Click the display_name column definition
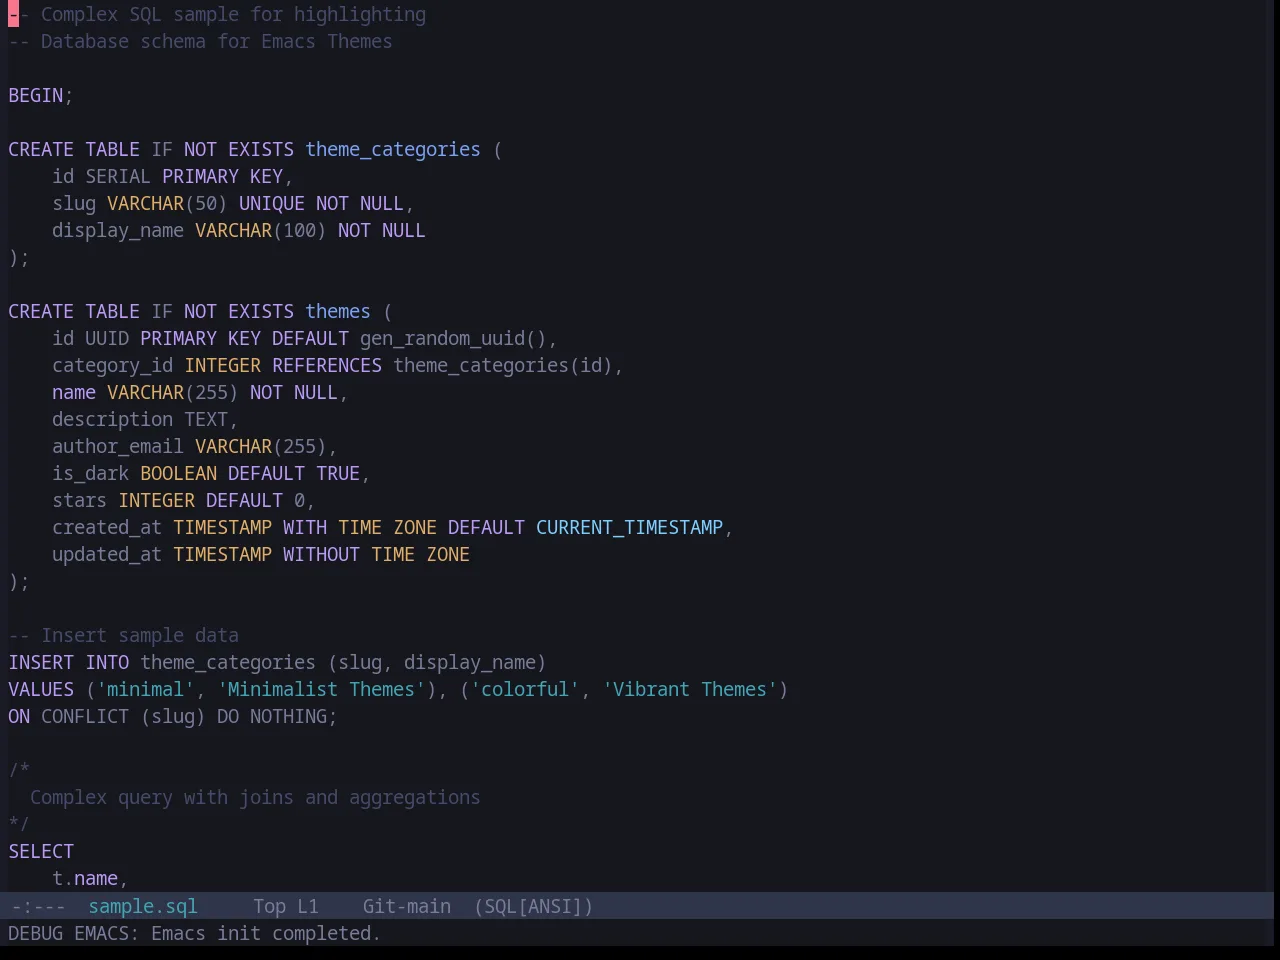 118,230
